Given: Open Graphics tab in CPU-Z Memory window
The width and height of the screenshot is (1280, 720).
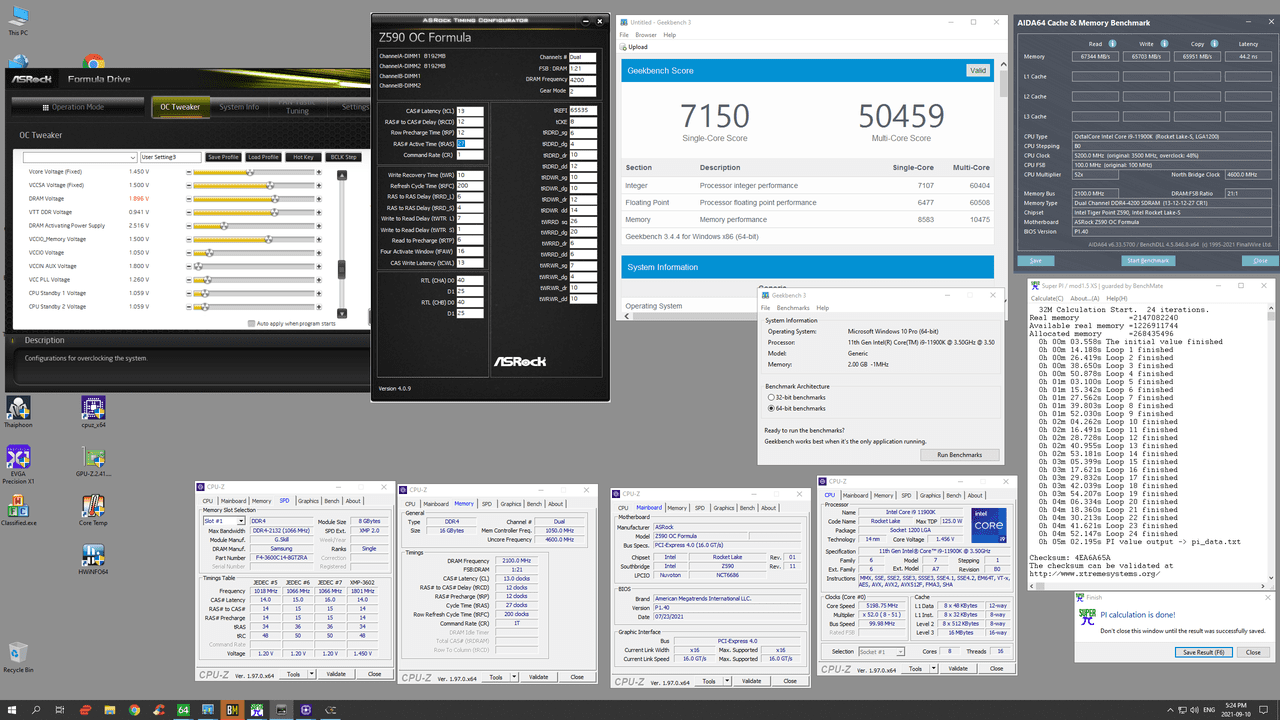Looking at the screenshot, I should [x=512, y=504].
